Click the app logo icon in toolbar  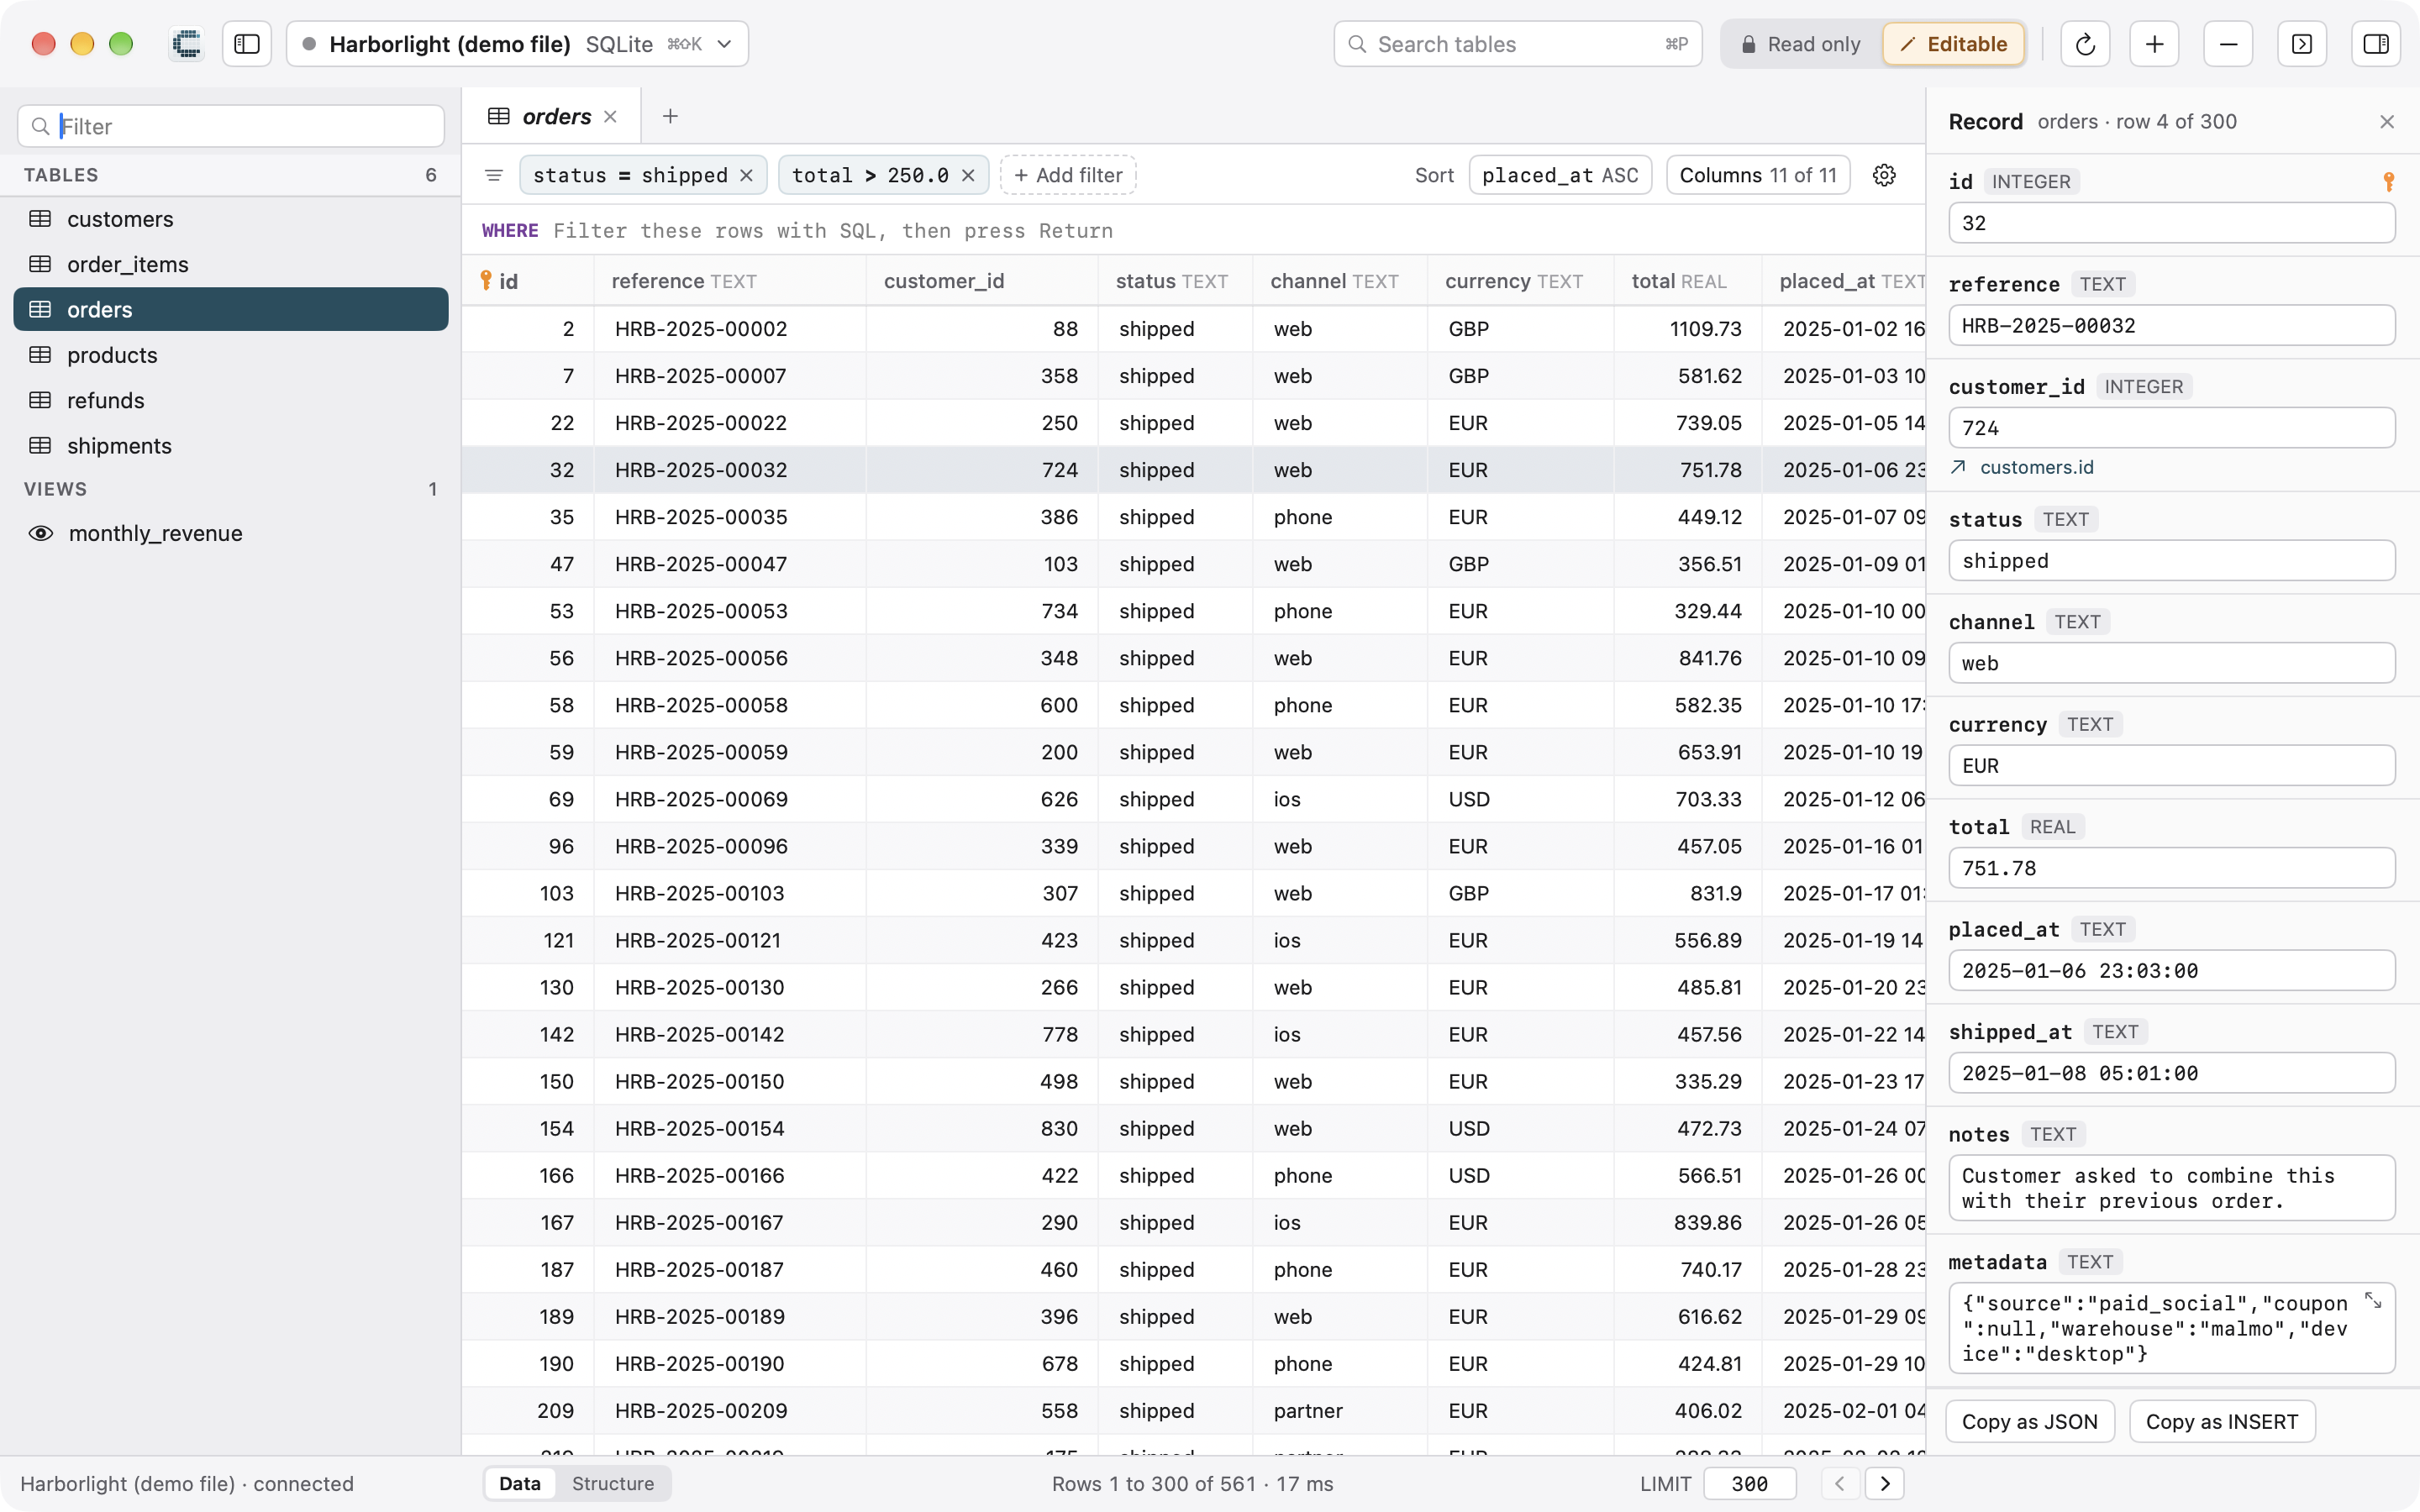click(x=187, y=44)
